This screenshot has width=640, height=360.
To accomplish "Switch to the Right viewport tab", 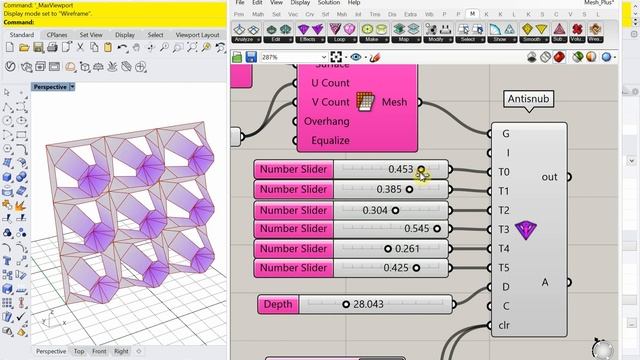I will pyautogui.click(x=121, y=351).
